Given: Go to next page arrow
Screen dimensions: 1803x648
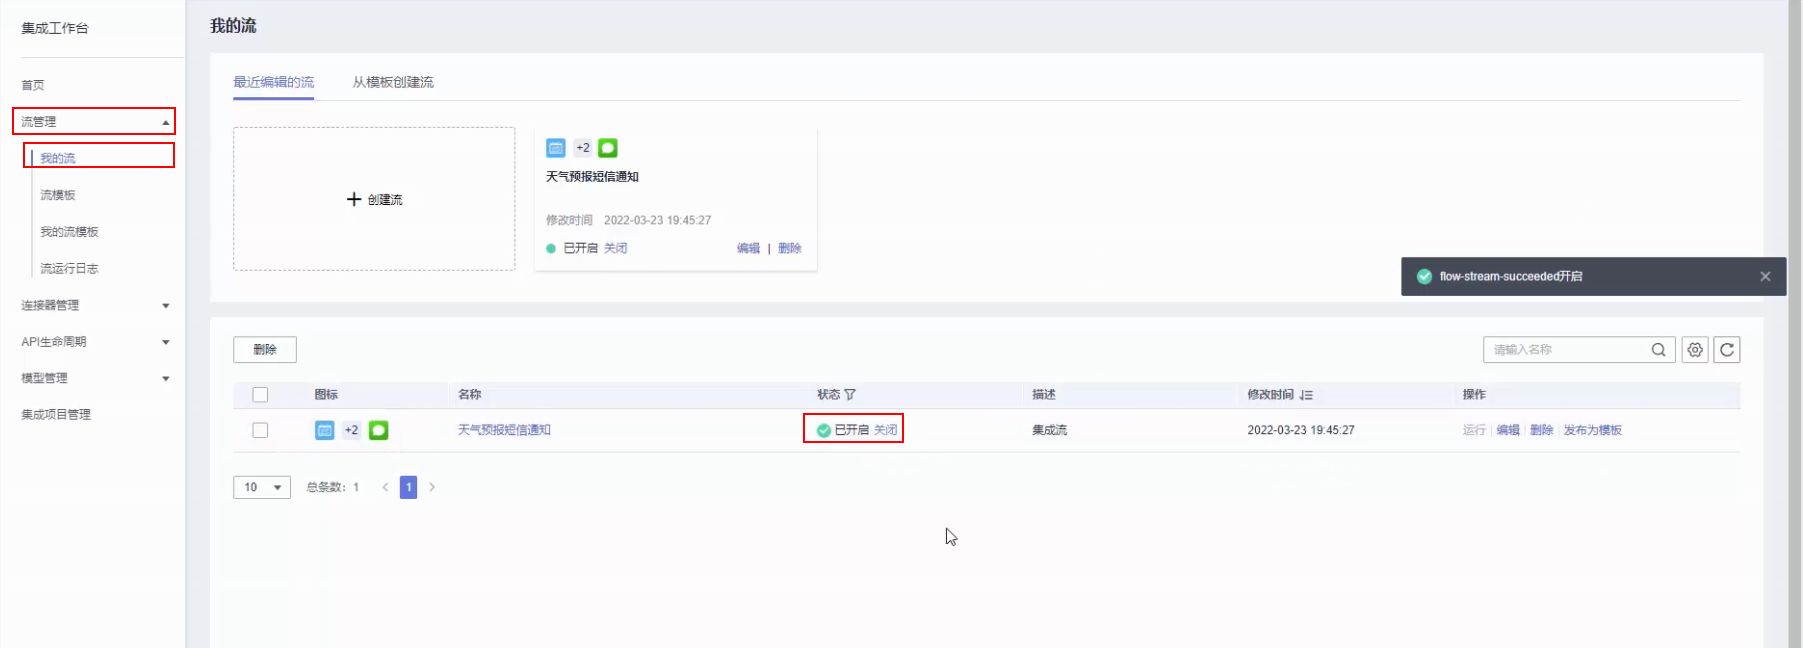Looking at the screenshot, I should pyautogui.click(x=432, y=487).
